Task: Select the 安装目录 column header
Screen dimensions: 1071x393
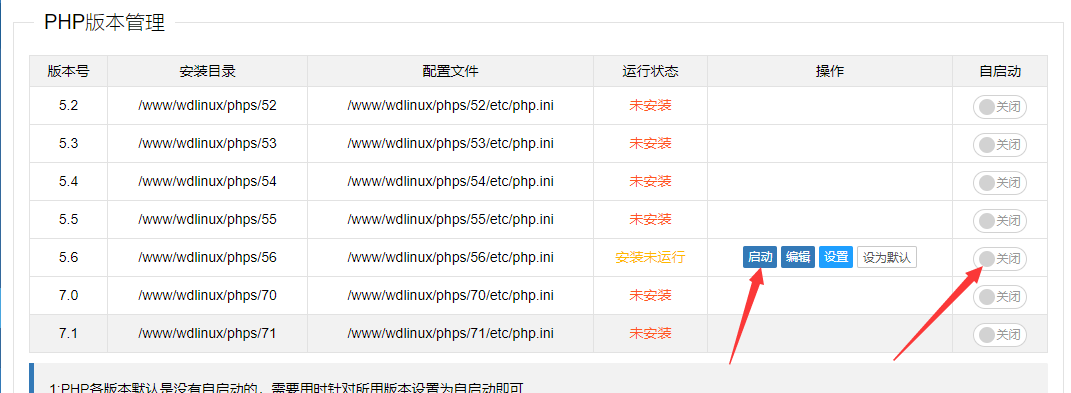Action: (208, 71)
